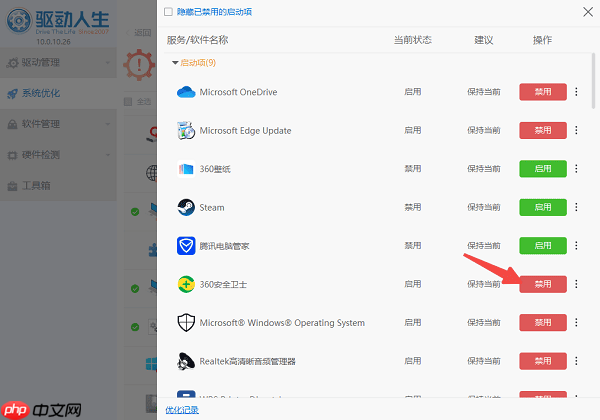This screenshot has width=600, height=420.
Task: Disable Microsoft Windows Operating System startup
Action: [x=543, y=322]
